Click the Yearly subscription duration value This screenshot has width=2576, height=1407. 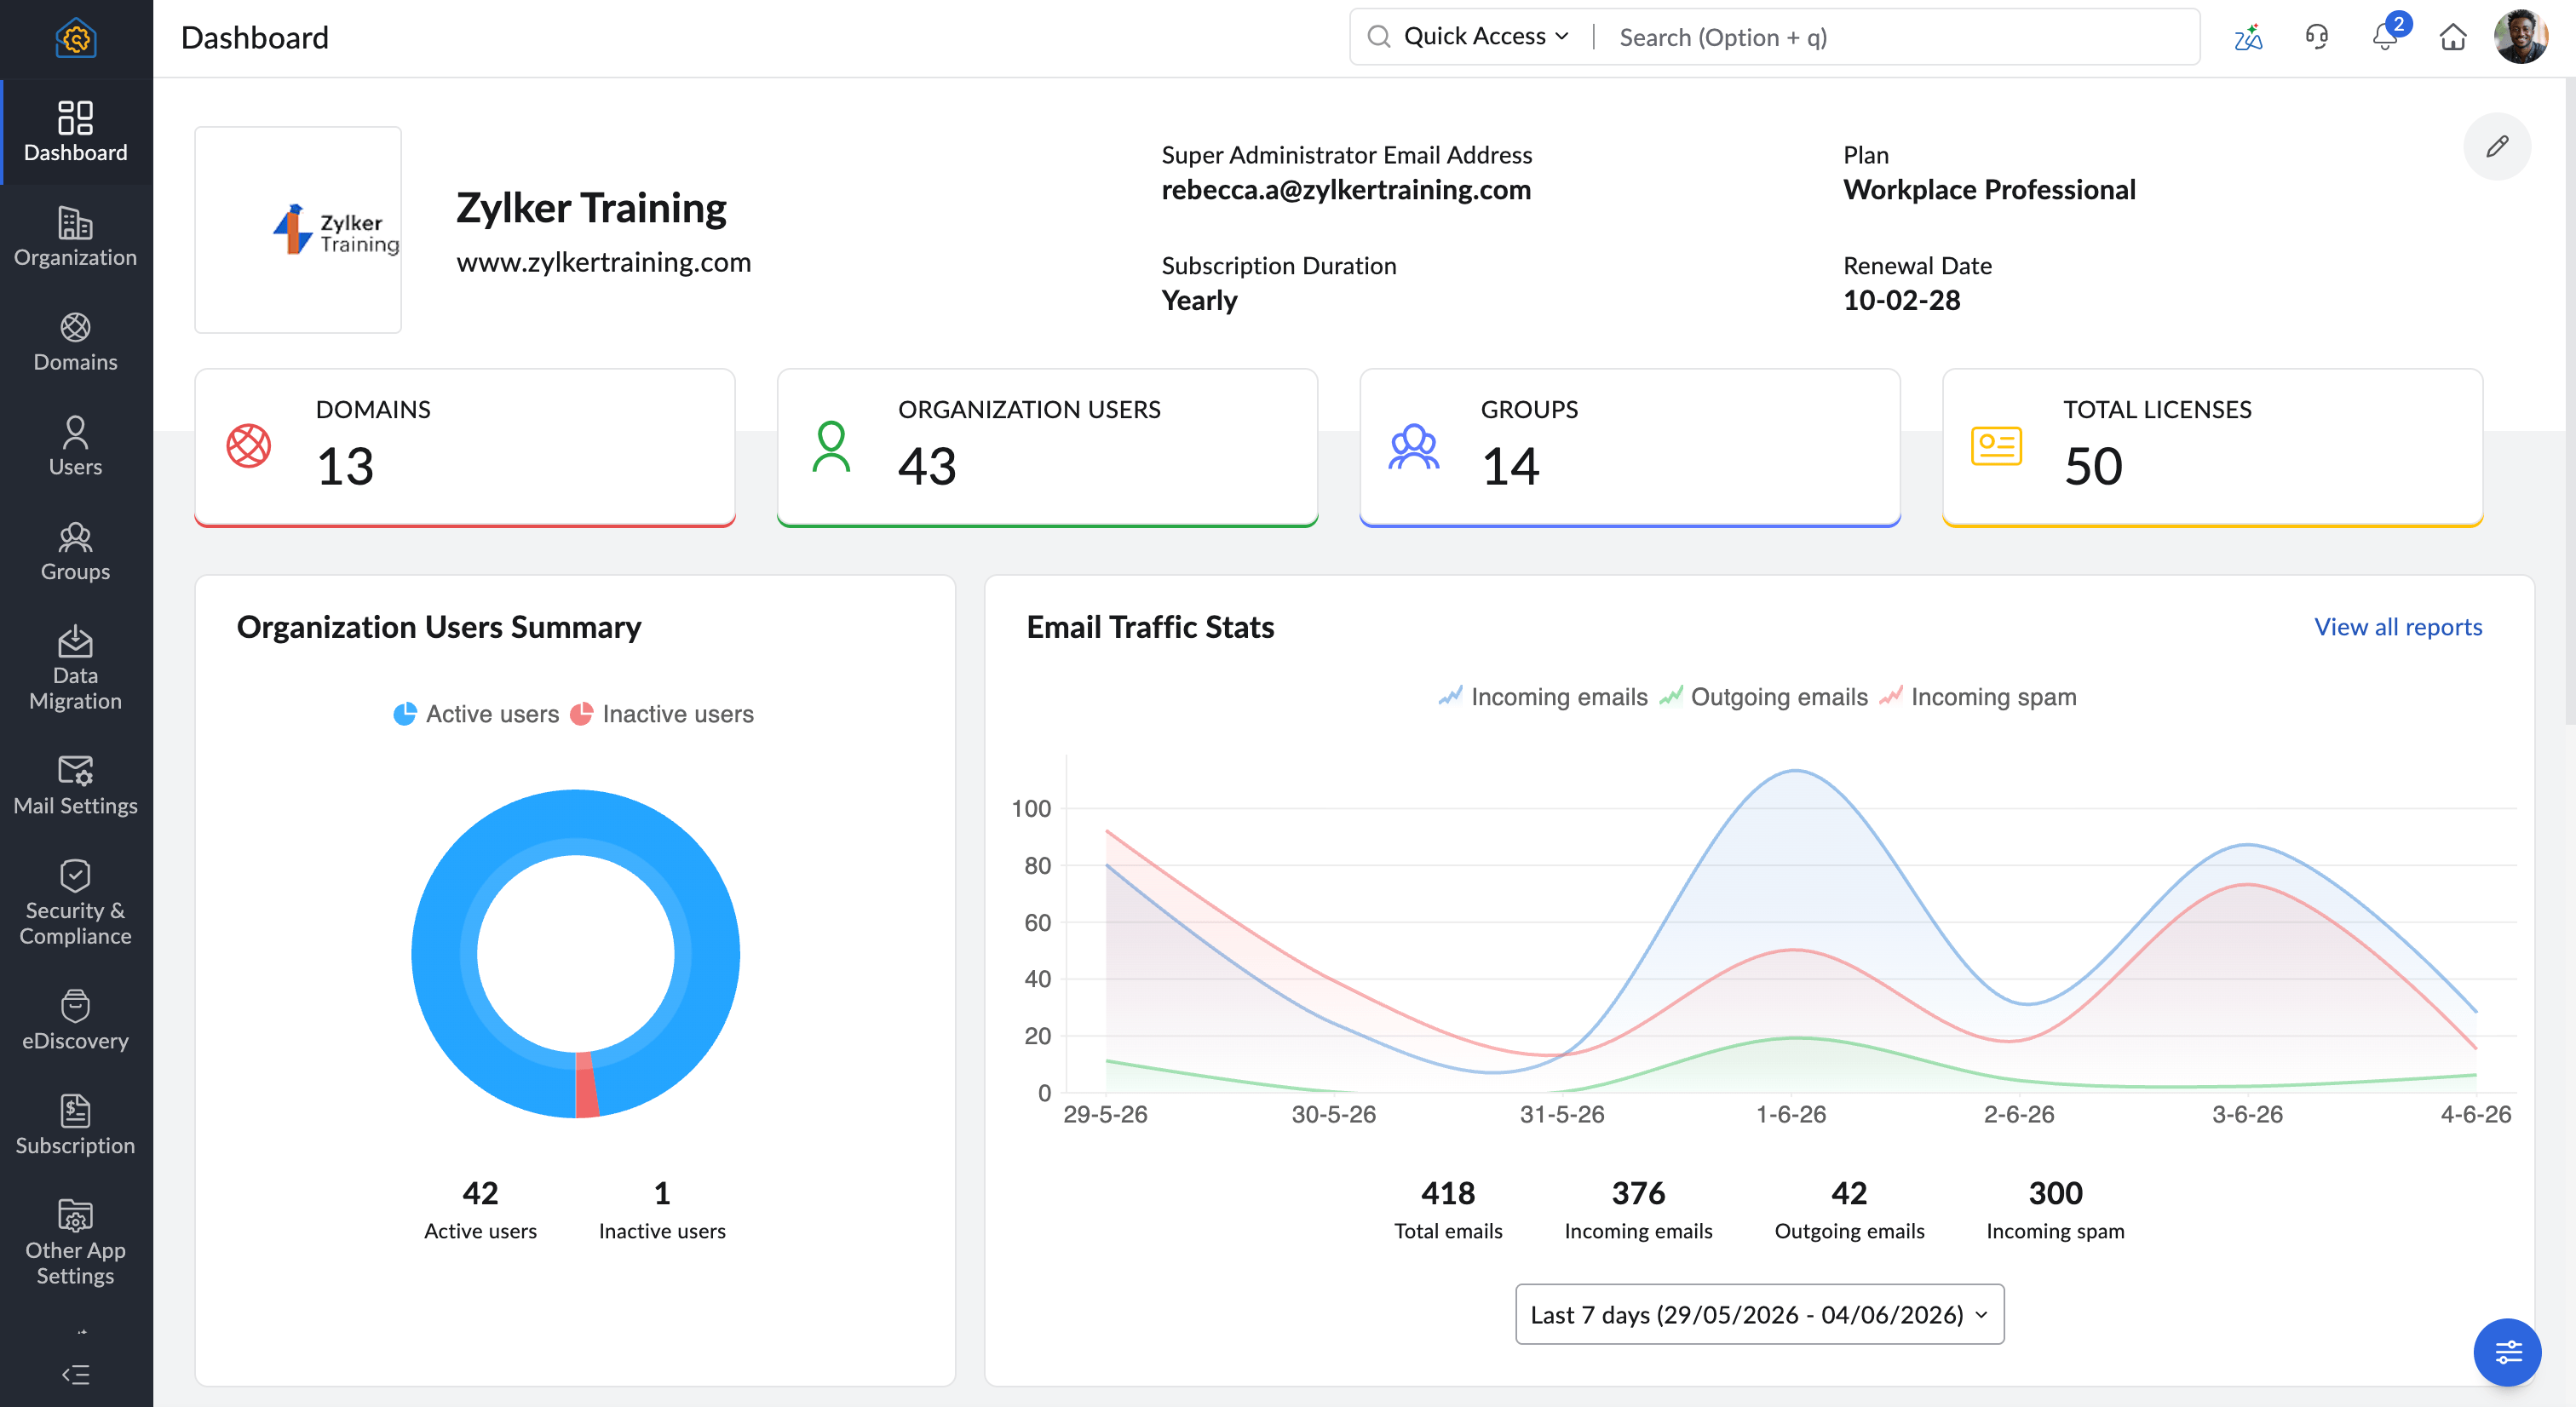pyautogui.click(x=1199, y=300)
